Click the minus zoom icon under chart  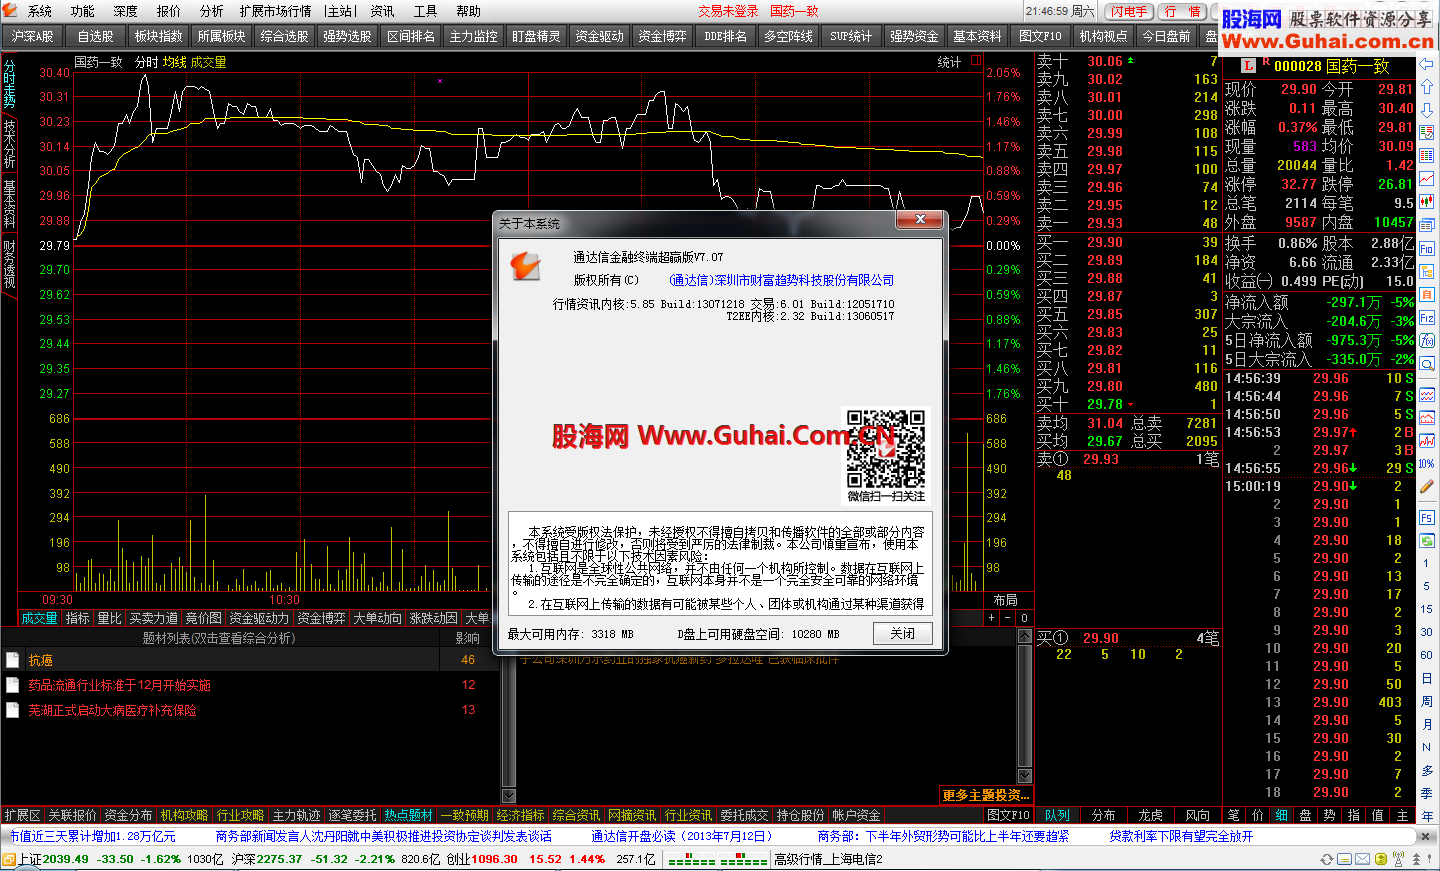coord(1007,618)
